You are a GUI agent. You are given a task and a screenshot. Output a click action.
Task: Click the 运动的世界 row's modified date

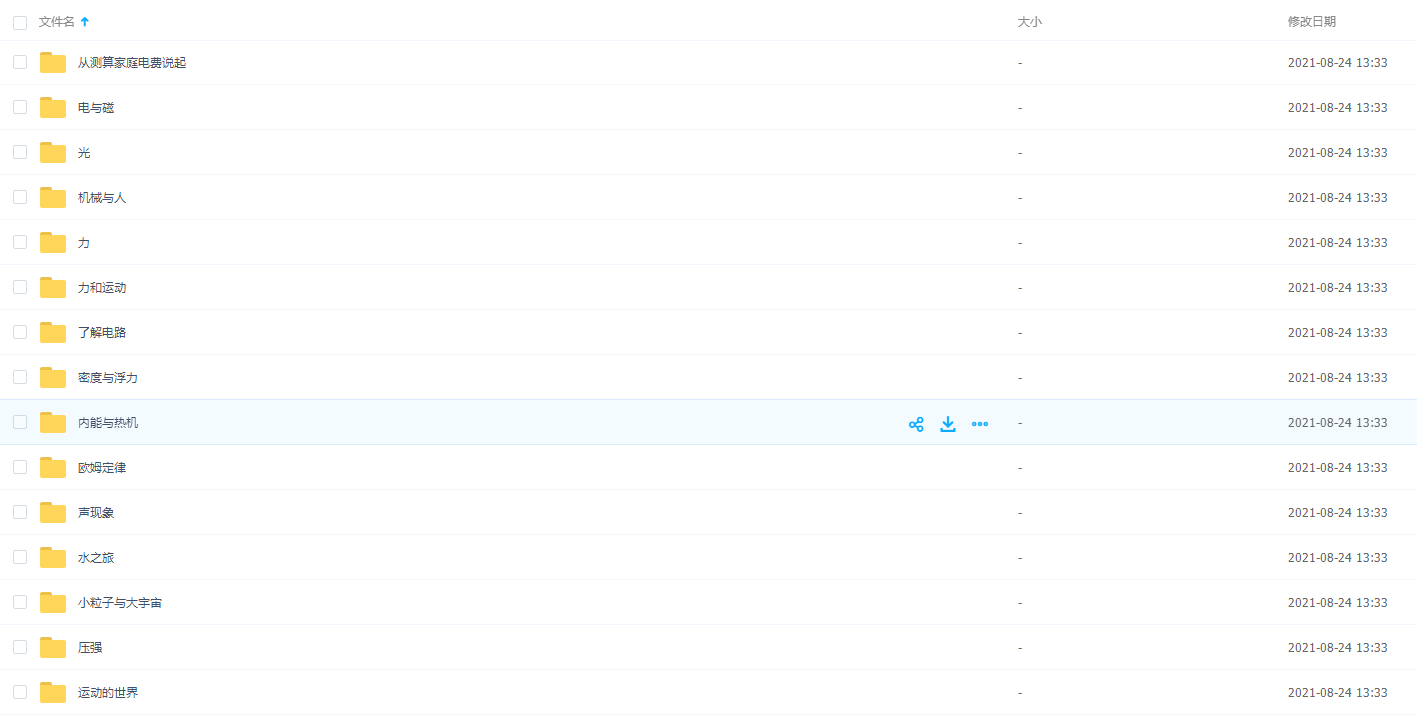point(1337,693)
